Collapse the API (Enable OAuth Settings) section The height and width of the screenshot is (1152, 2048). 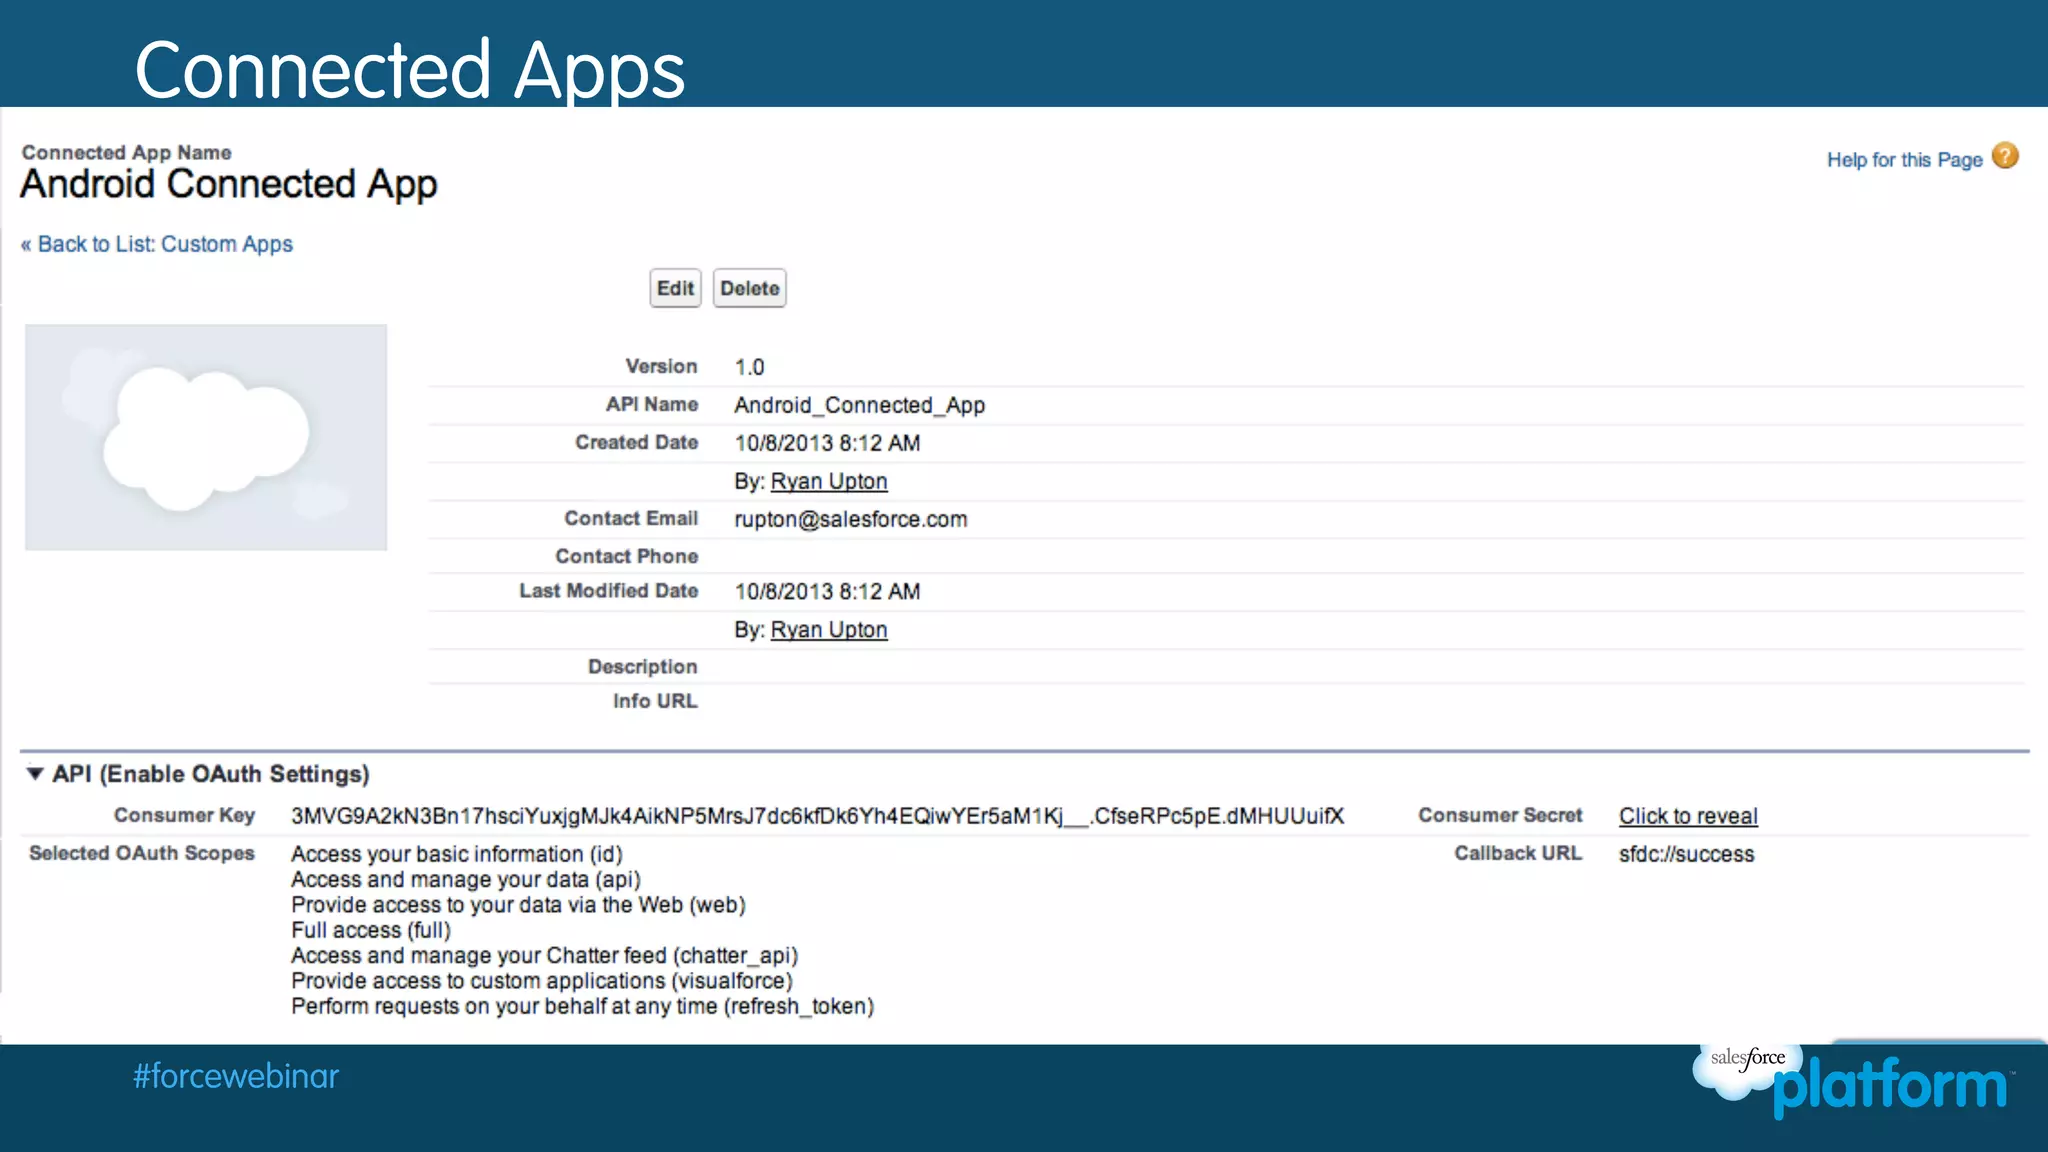coord(35,774)
